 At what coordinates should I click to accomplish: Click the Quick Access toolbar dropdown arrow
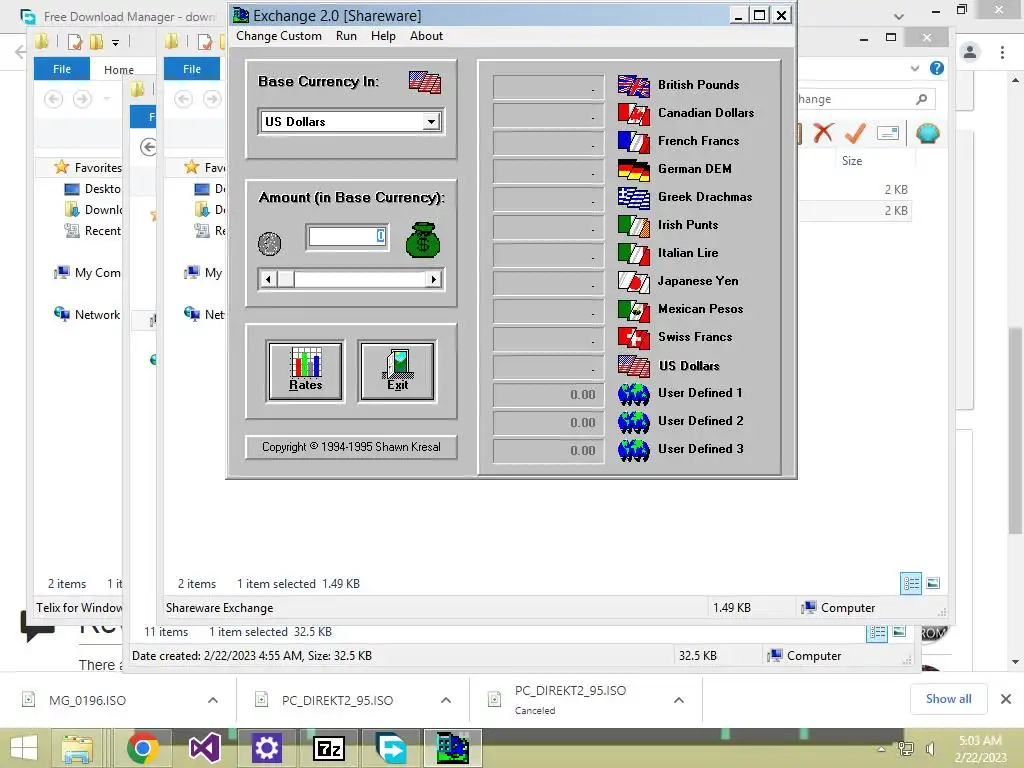pyautogui.click(x=116, y=43)
